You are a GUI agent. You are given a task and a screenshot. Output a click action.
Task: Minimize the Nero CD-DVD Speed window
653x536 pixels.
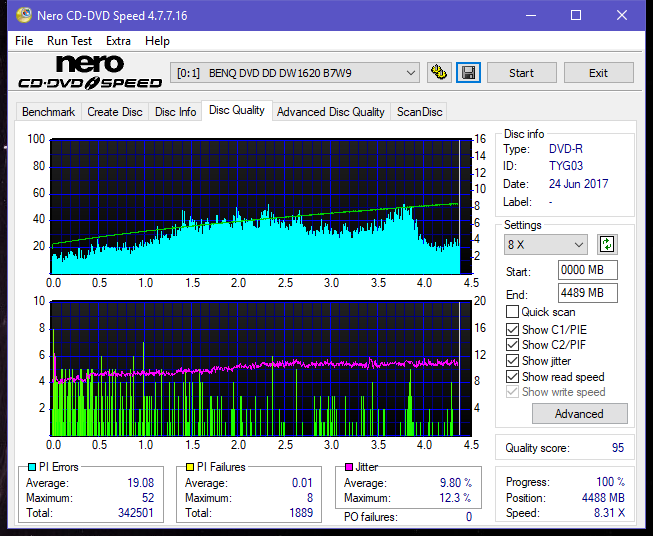point(531,15)
